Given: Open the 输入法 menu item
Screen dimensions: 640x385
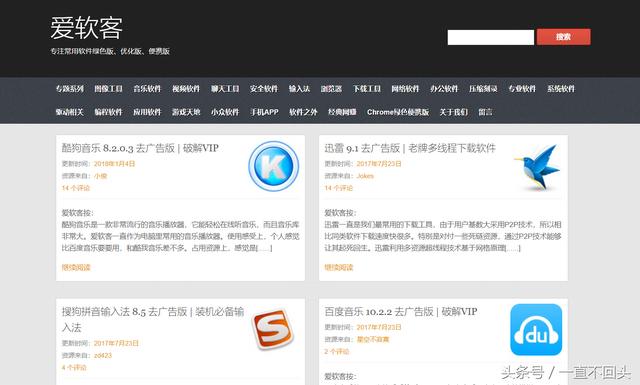Looking at the screenshot, I should (x=299, y=89).
